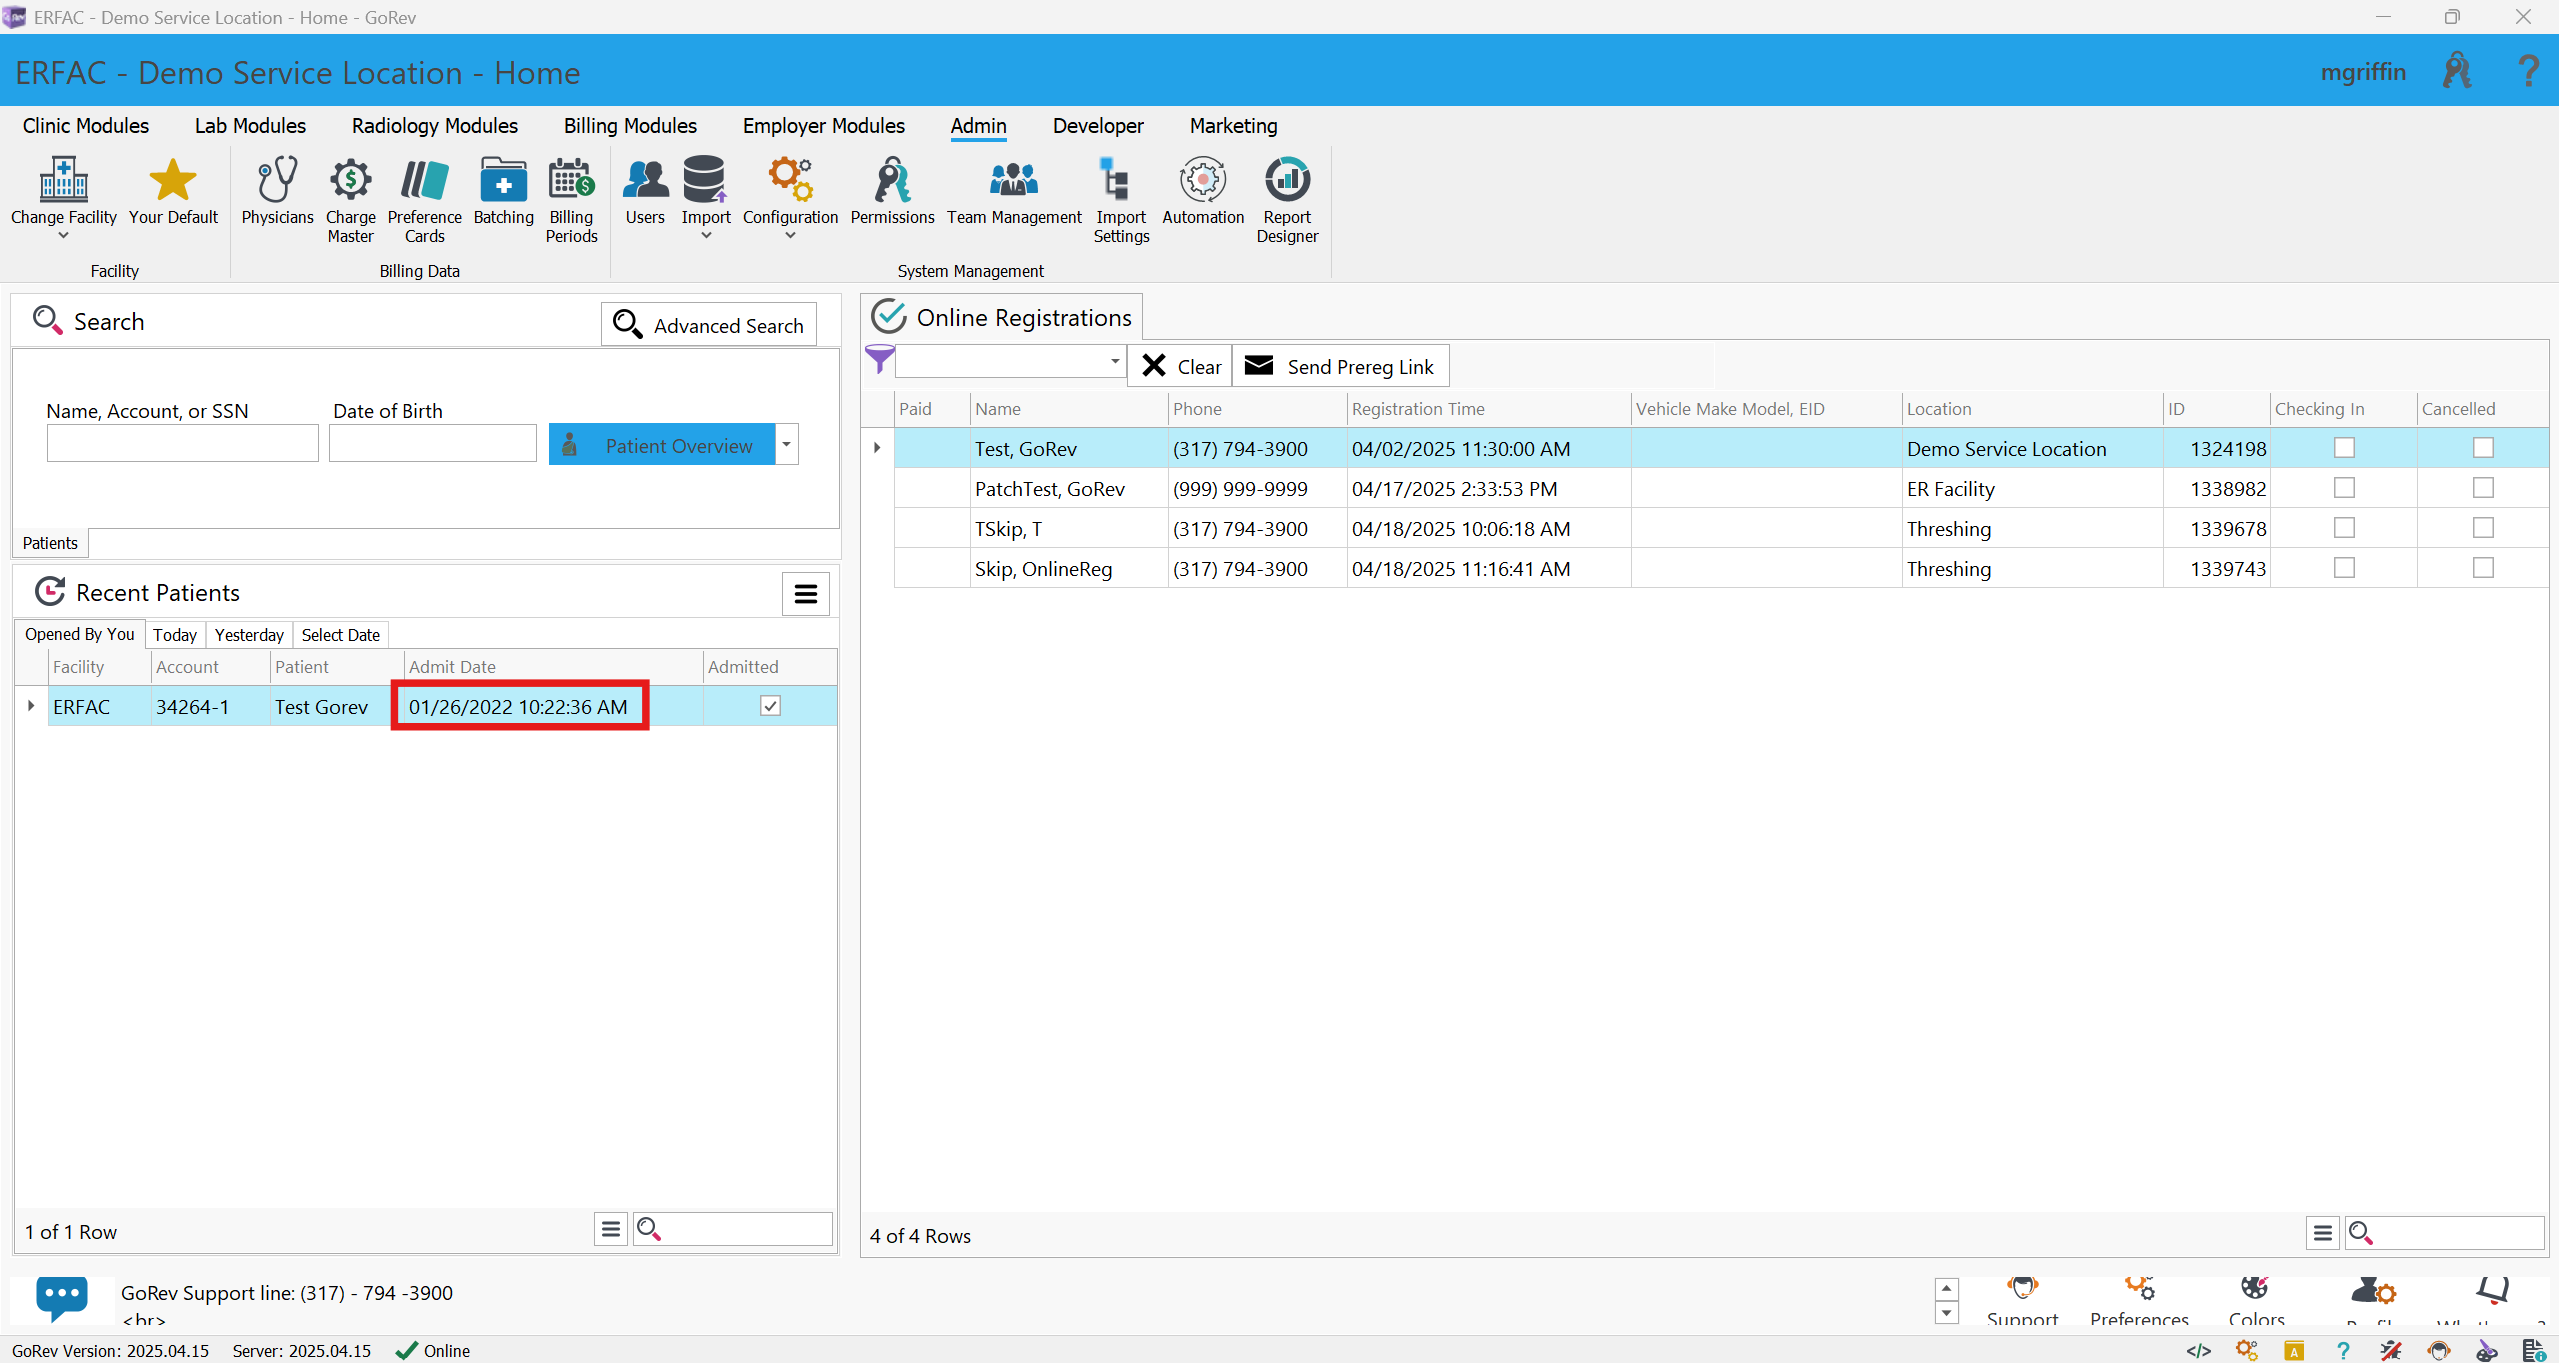Switch to the Billing Modules tab
The width and height of the screenshot is (2559, 1363).
point(630,126)
